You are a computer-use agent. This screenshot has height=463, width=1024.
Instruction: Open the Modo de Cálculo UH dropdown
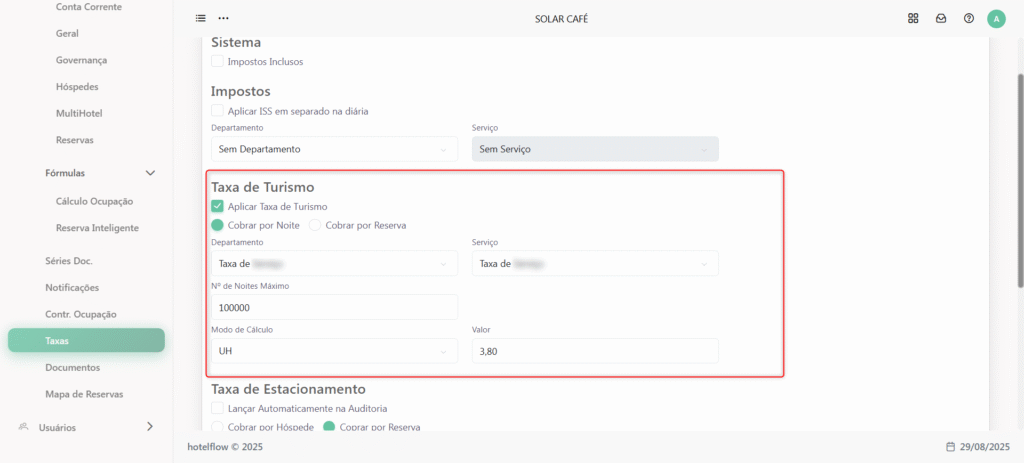tap(334, 351)
